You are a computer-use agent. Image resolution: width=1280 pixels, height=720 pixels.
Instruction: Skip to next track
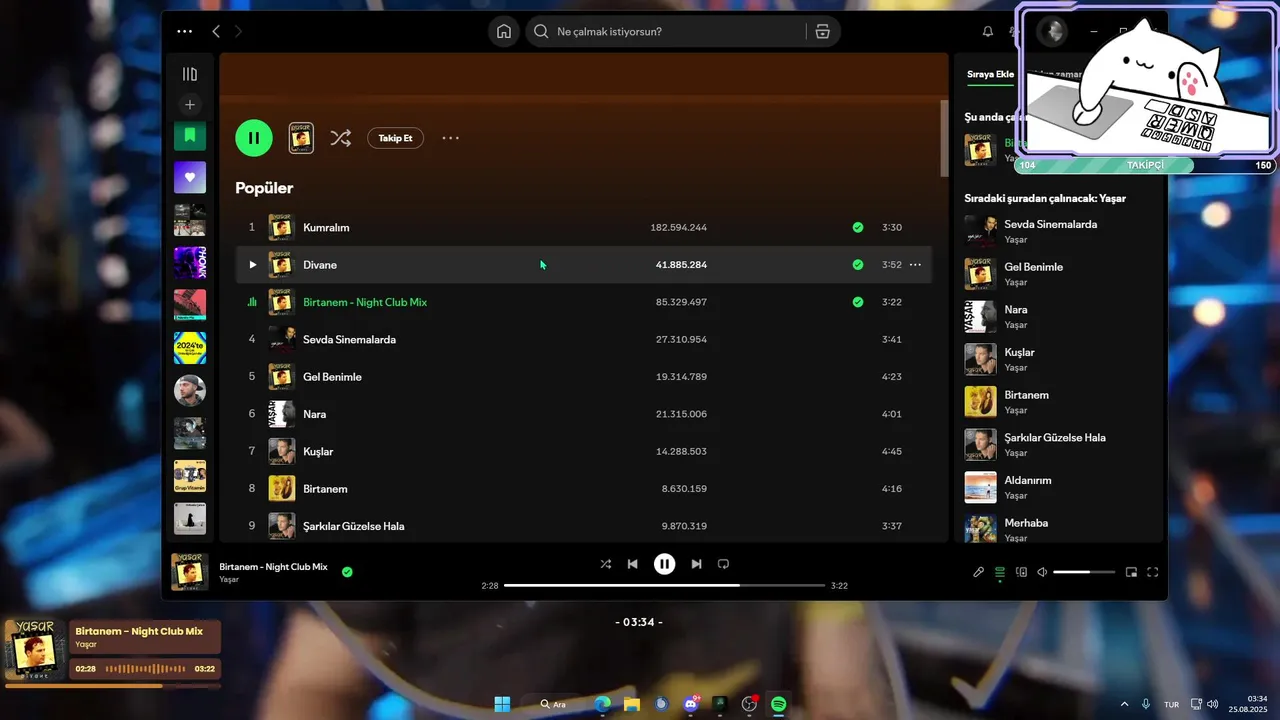click(696, 564)
